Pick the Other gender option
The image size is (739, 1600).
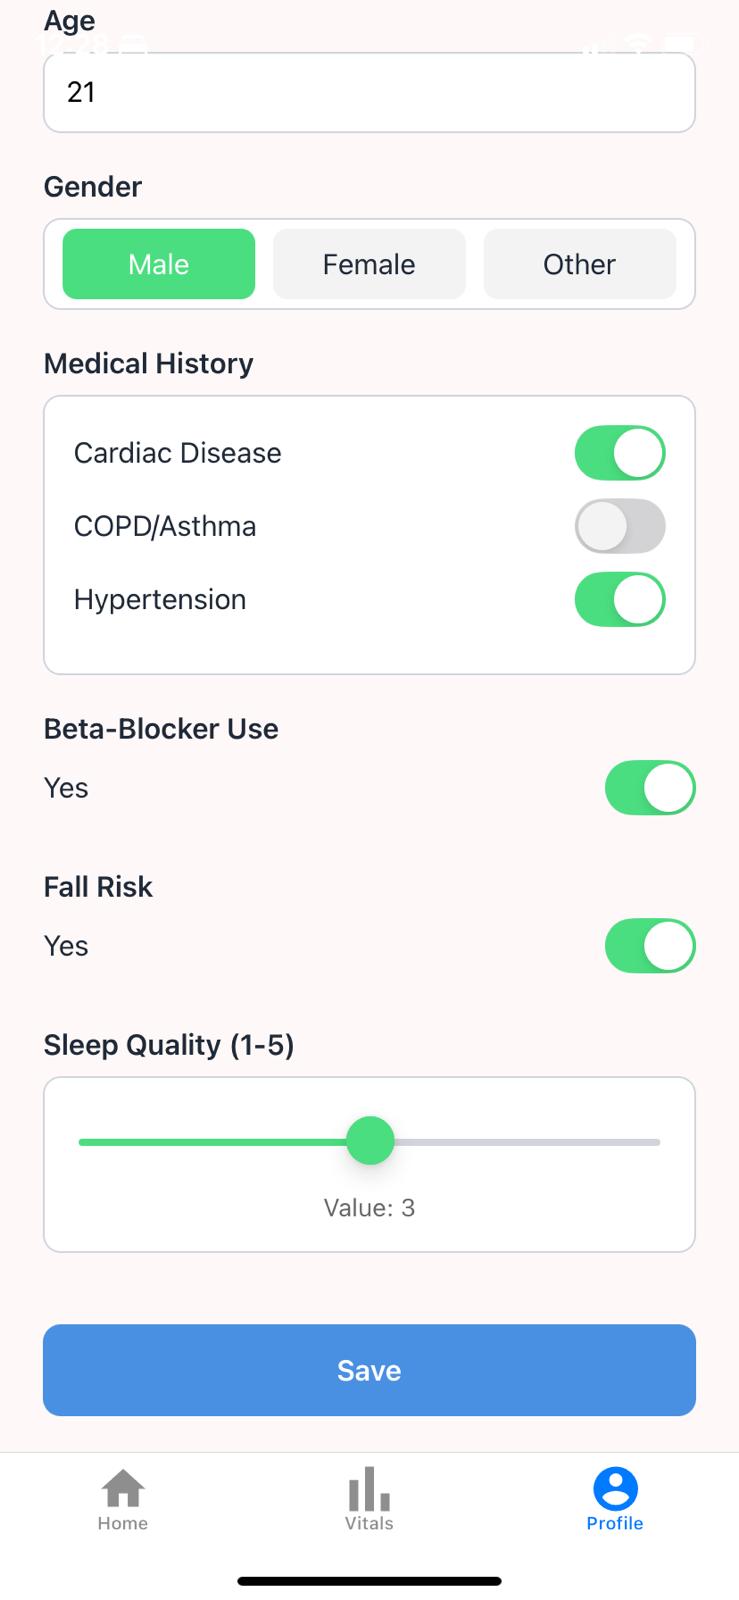coord(580,264)
